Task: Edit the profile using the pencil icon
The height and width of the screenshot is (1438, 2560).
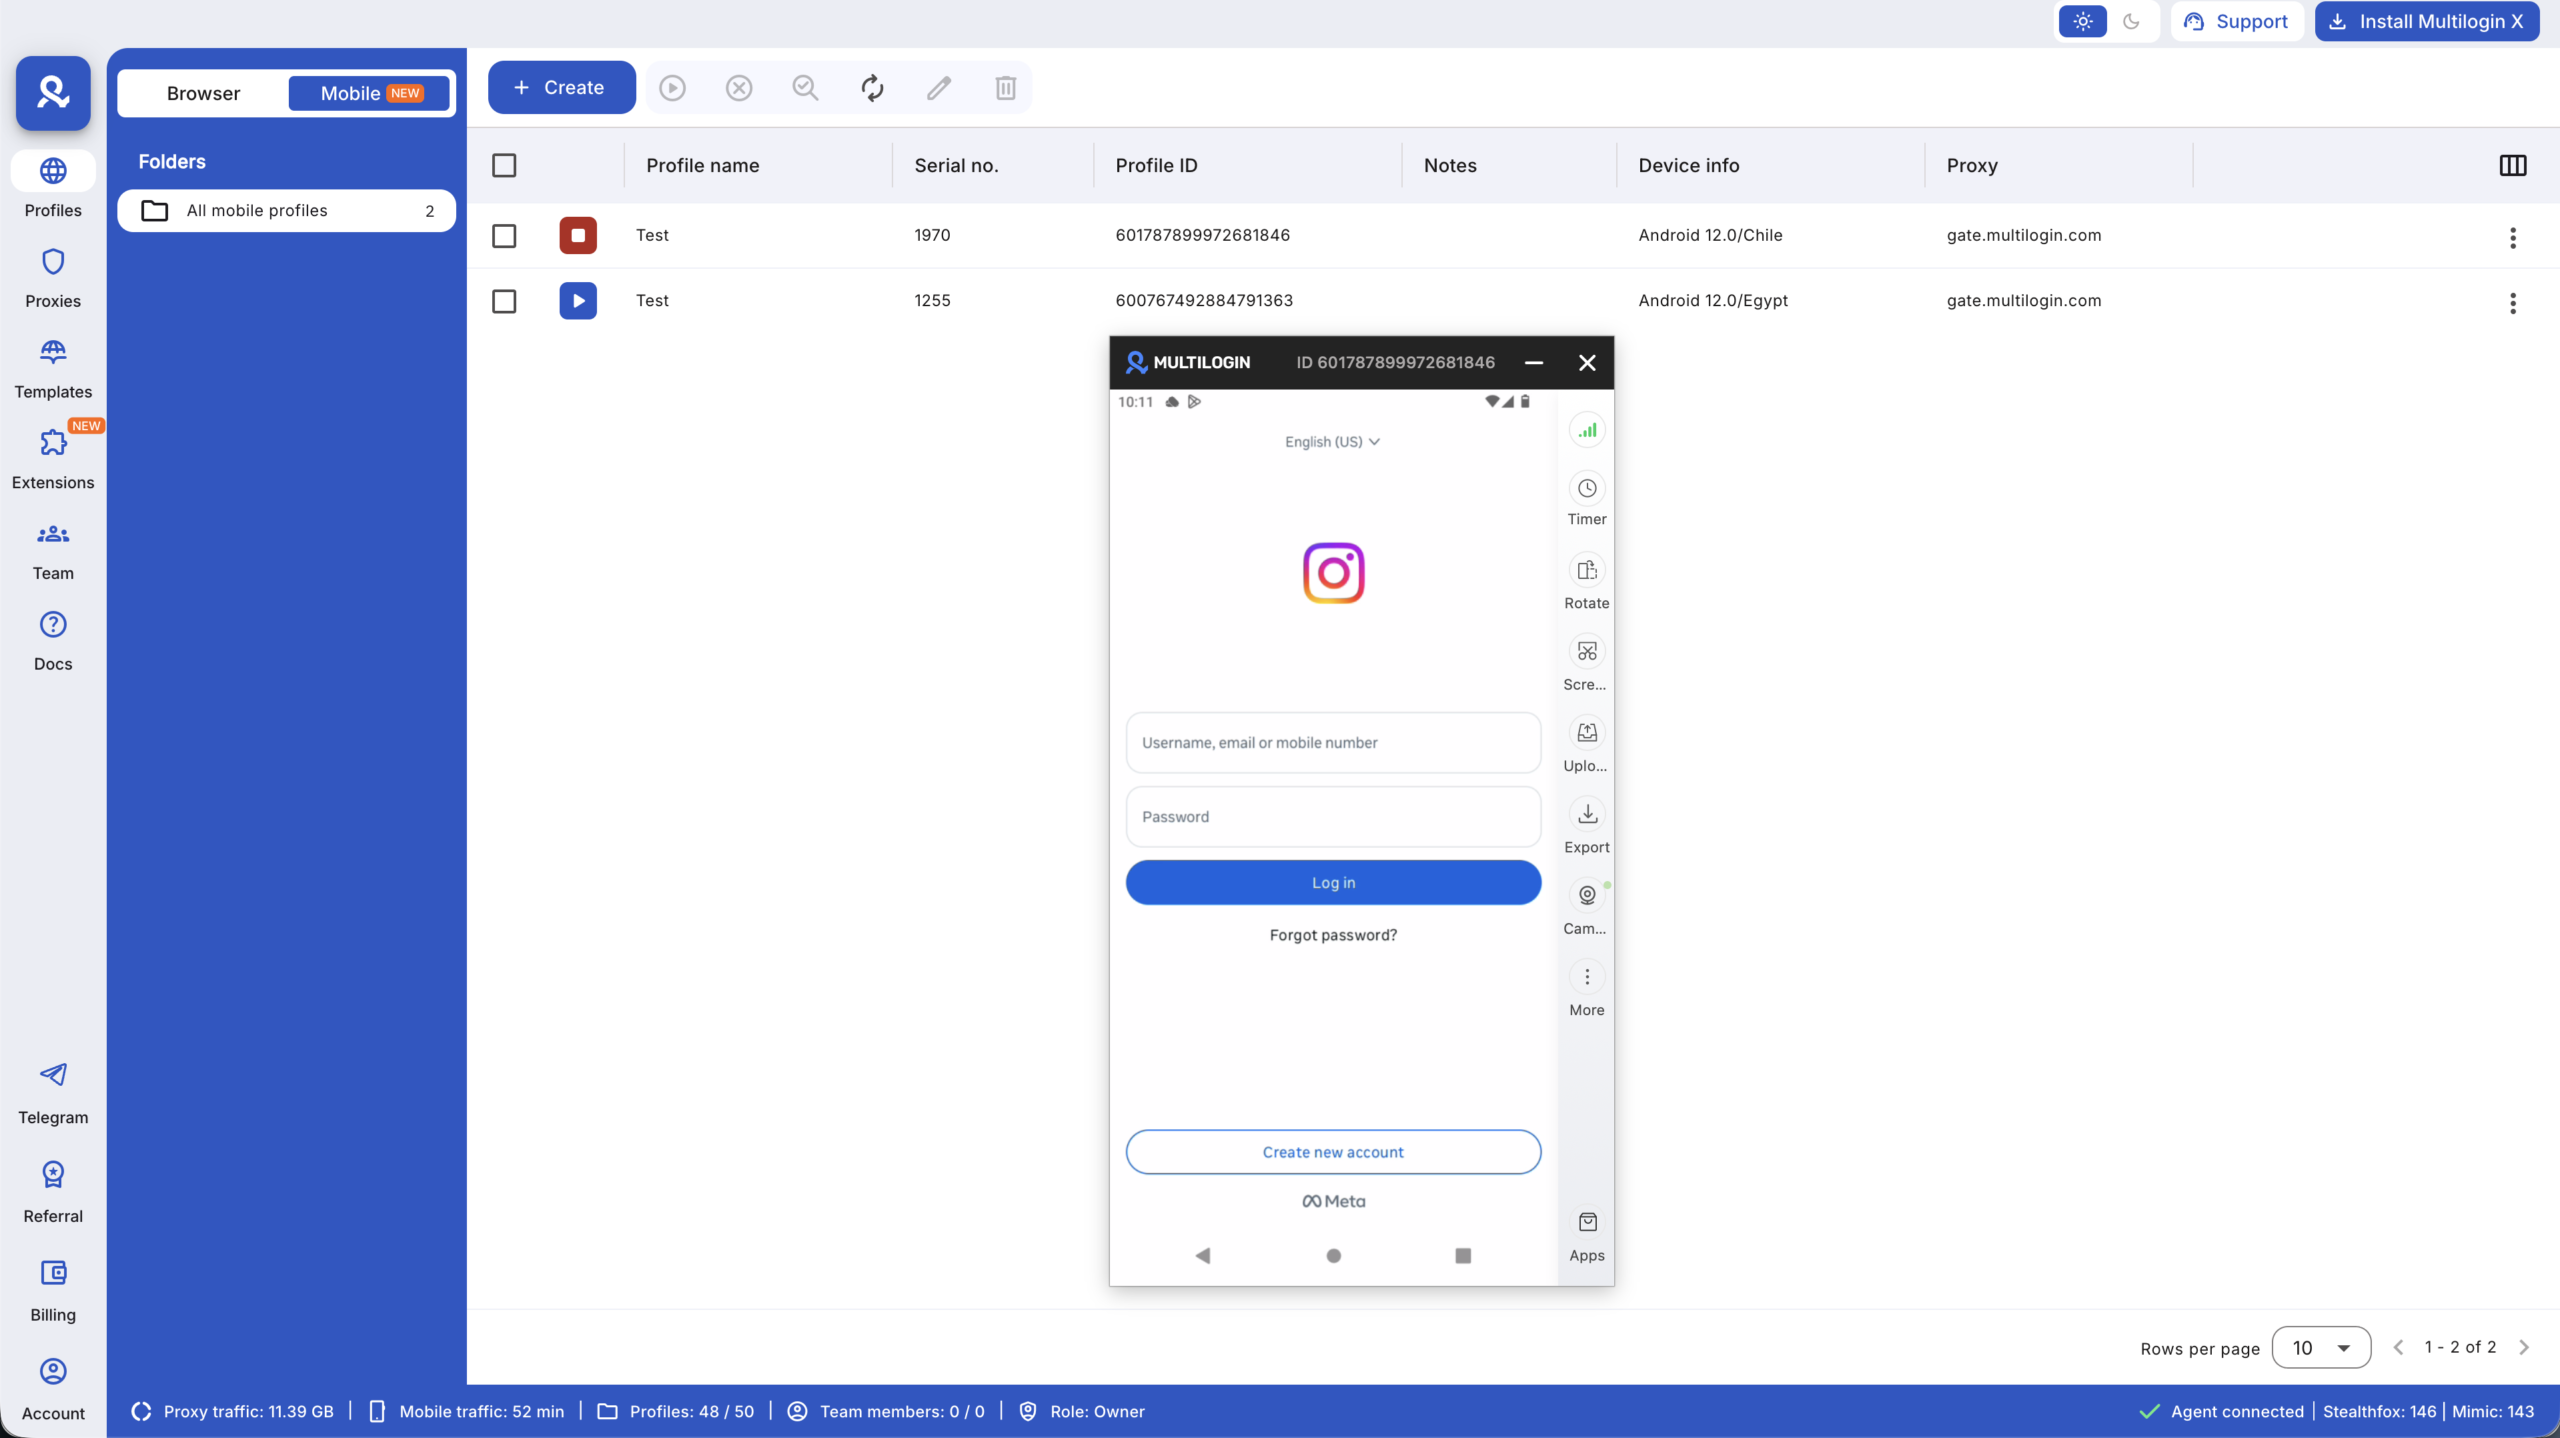Action: [938, 88]
